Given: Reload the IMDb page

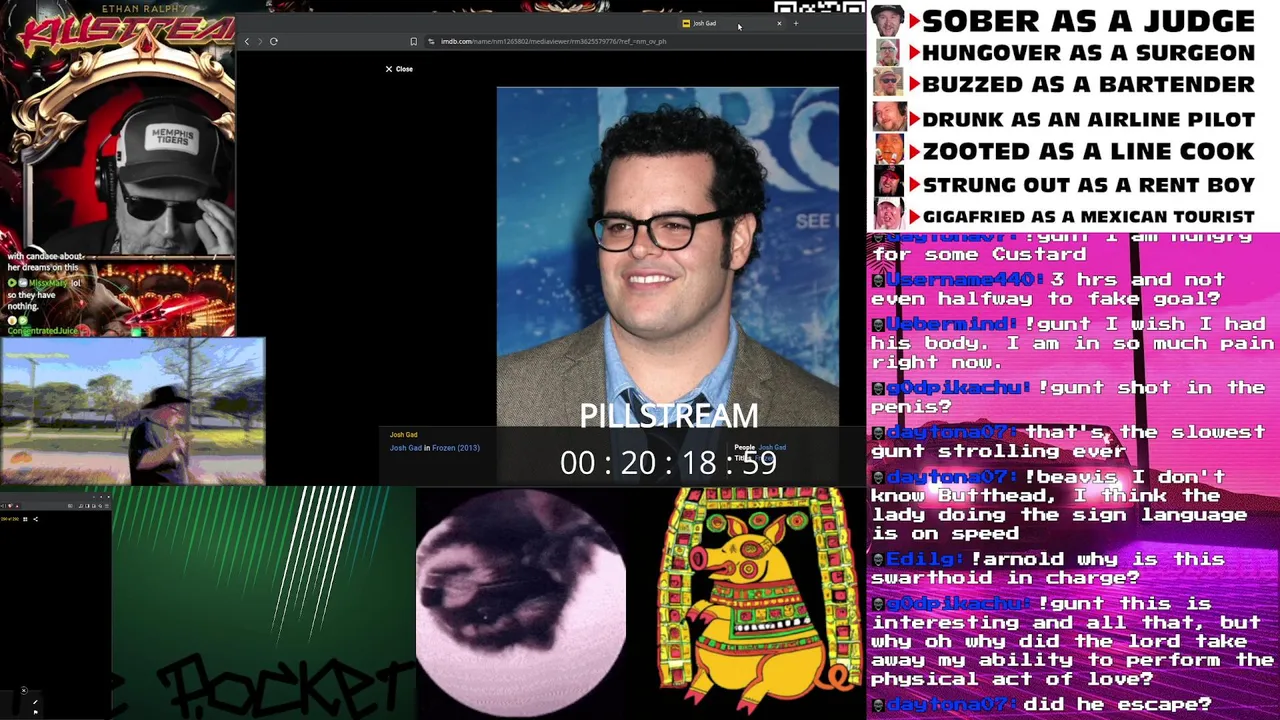Looking at the screenshot, I should click(x=273, y=41).
